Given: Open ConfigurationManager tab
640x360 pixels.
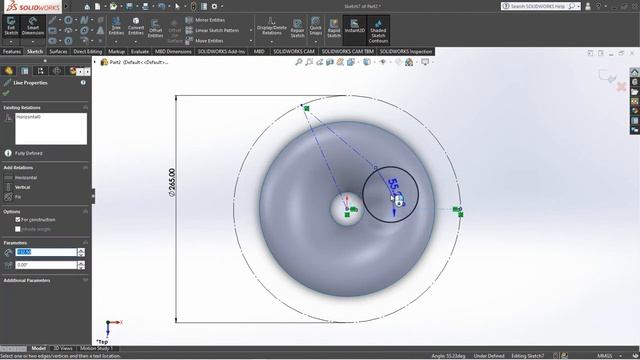Looking at the screenshot, I should click(40, 71).
